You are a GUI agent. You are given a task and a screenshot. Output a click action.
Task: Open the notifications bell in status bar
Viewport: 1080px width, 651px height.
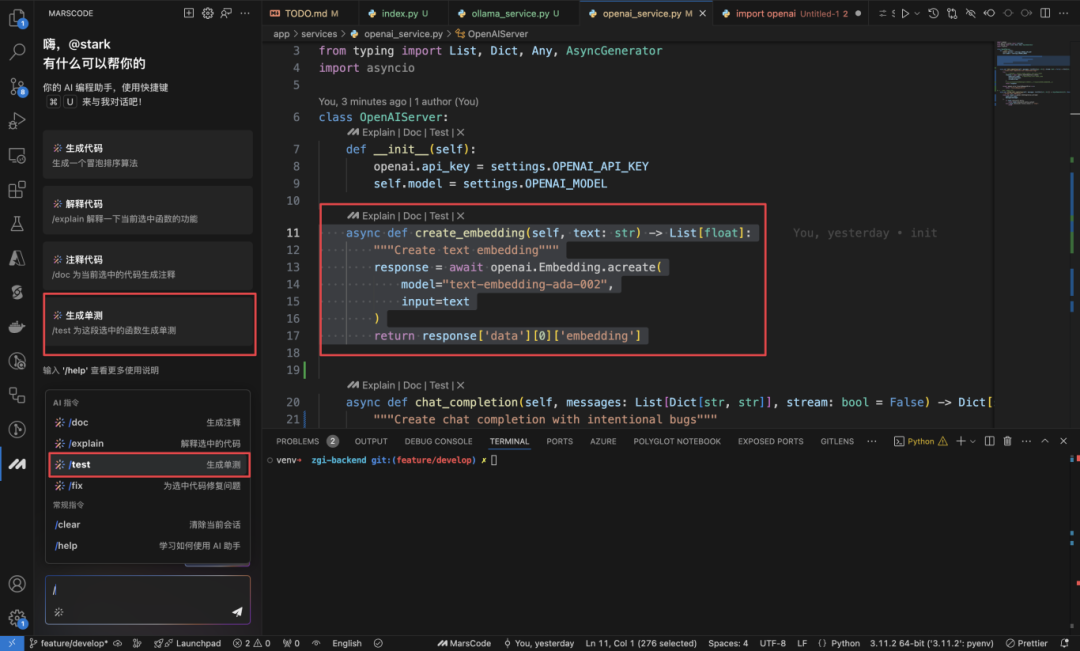pyautogui.click(x=1064, y=643)
